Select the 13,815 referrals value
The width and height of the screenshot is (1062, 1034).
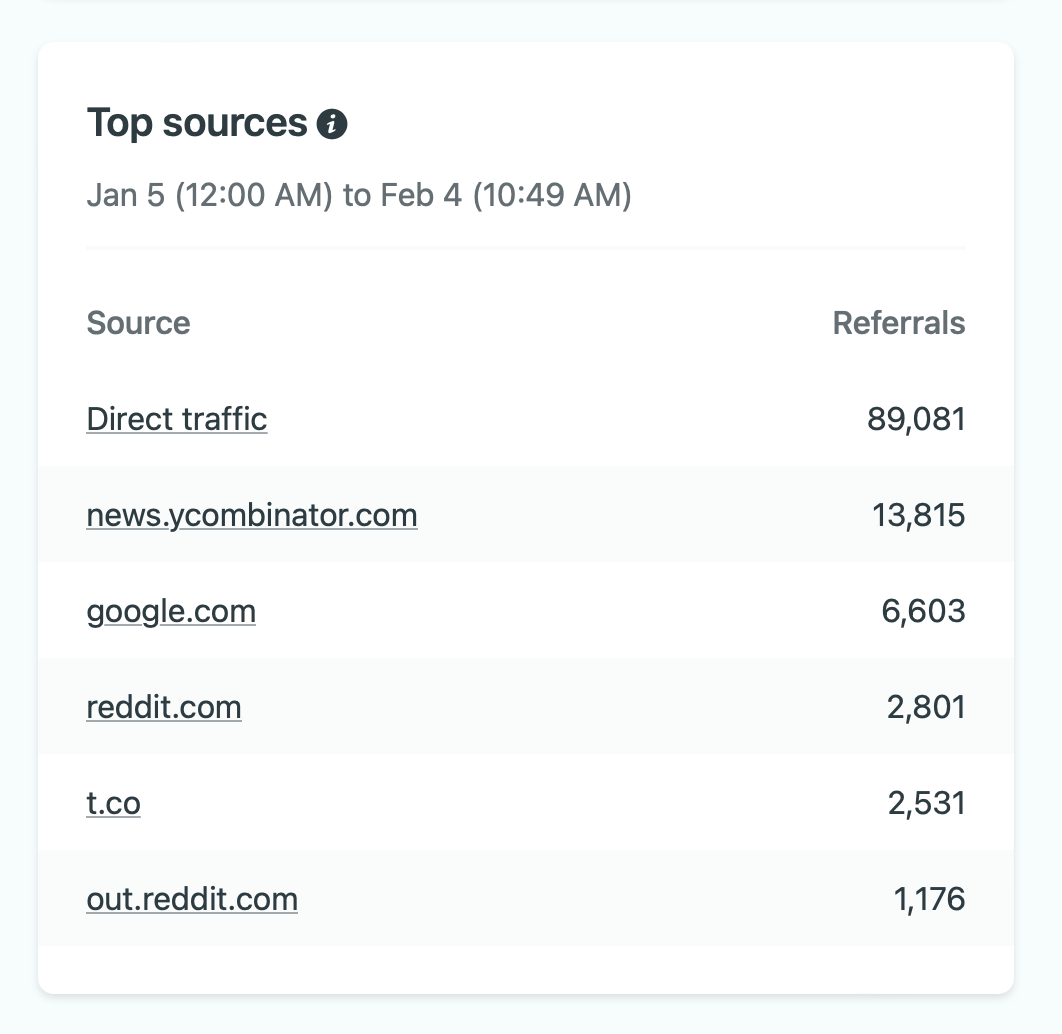(918, 515)
